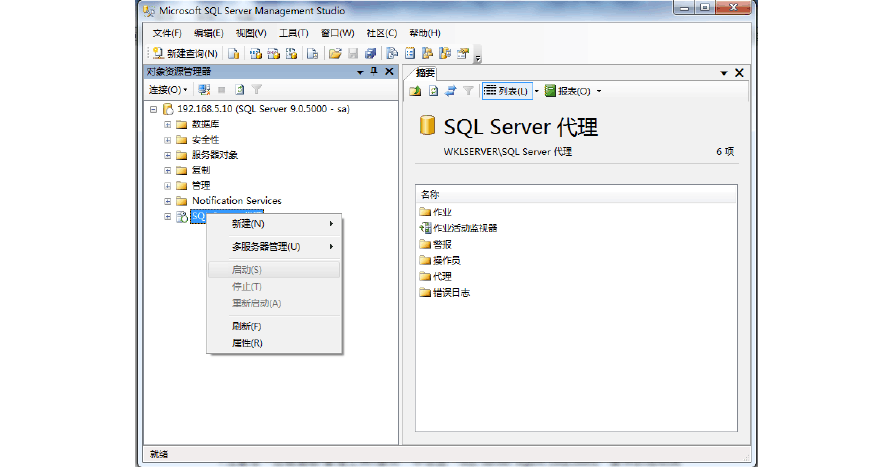Open the 工具(T) menu
The width and height of the screenshot is (893, 467).
coord(293,33)
